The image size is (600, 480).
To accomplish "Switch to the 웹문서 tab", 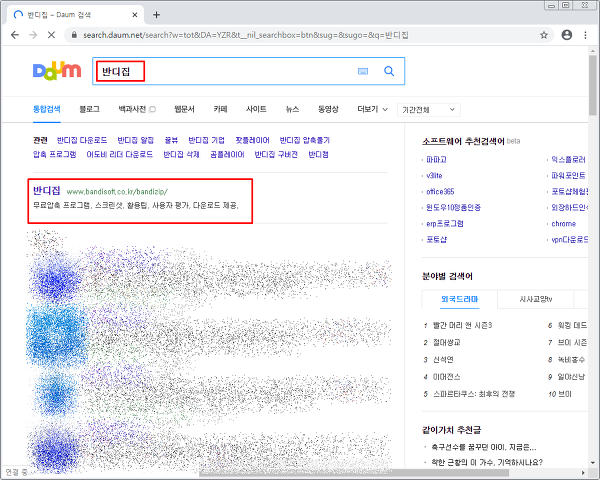I will [x=184, y=109].
